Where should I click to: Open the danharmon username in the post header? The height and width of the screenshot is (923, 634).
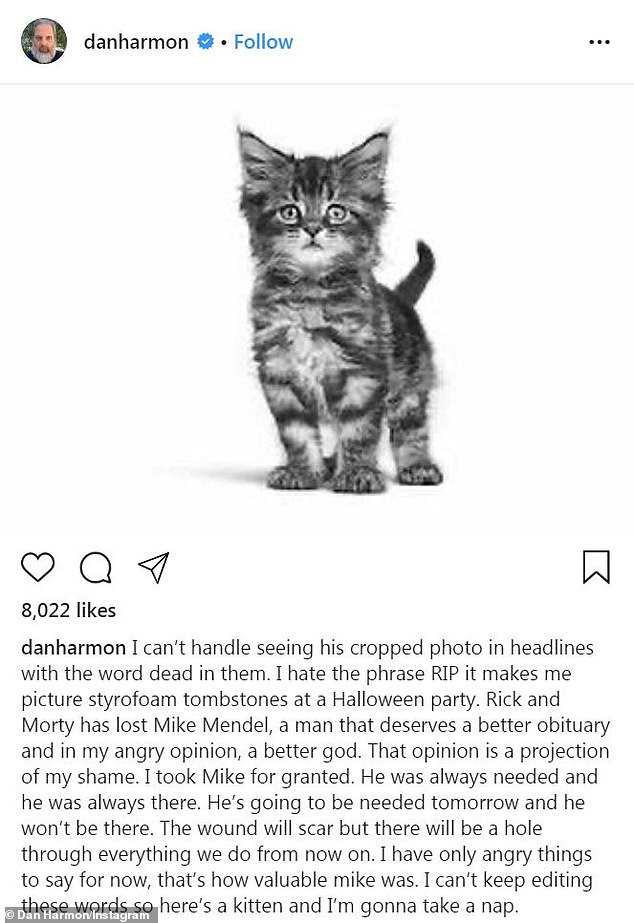point(136,42)
